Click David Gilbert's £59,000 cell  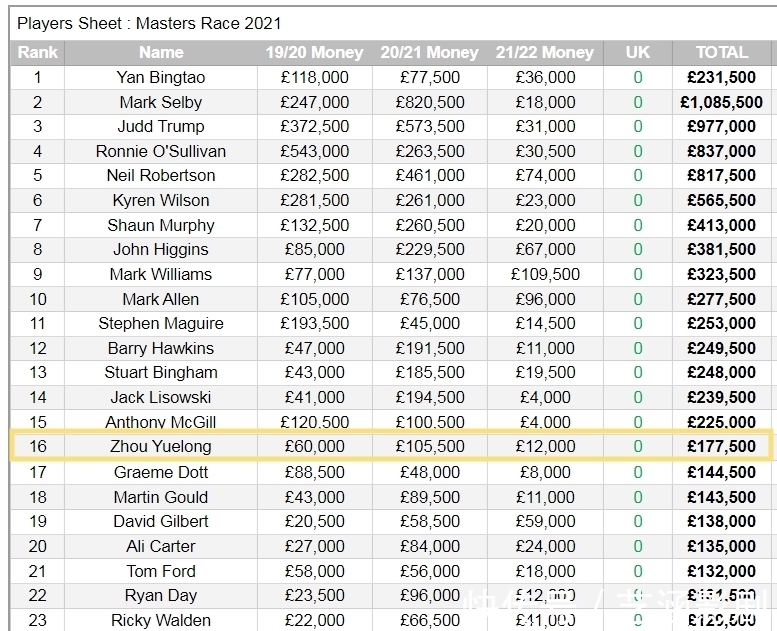point(545,521)
